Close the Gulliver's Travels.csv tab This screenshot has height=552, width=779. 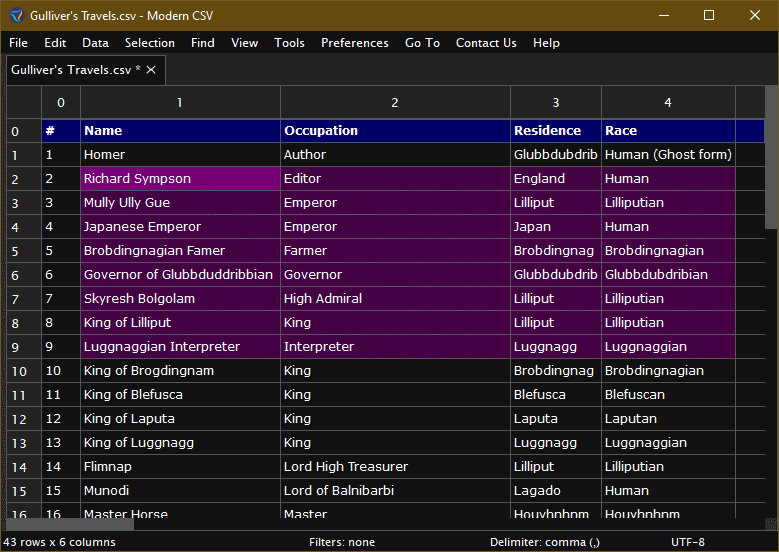tap(151, 70)
